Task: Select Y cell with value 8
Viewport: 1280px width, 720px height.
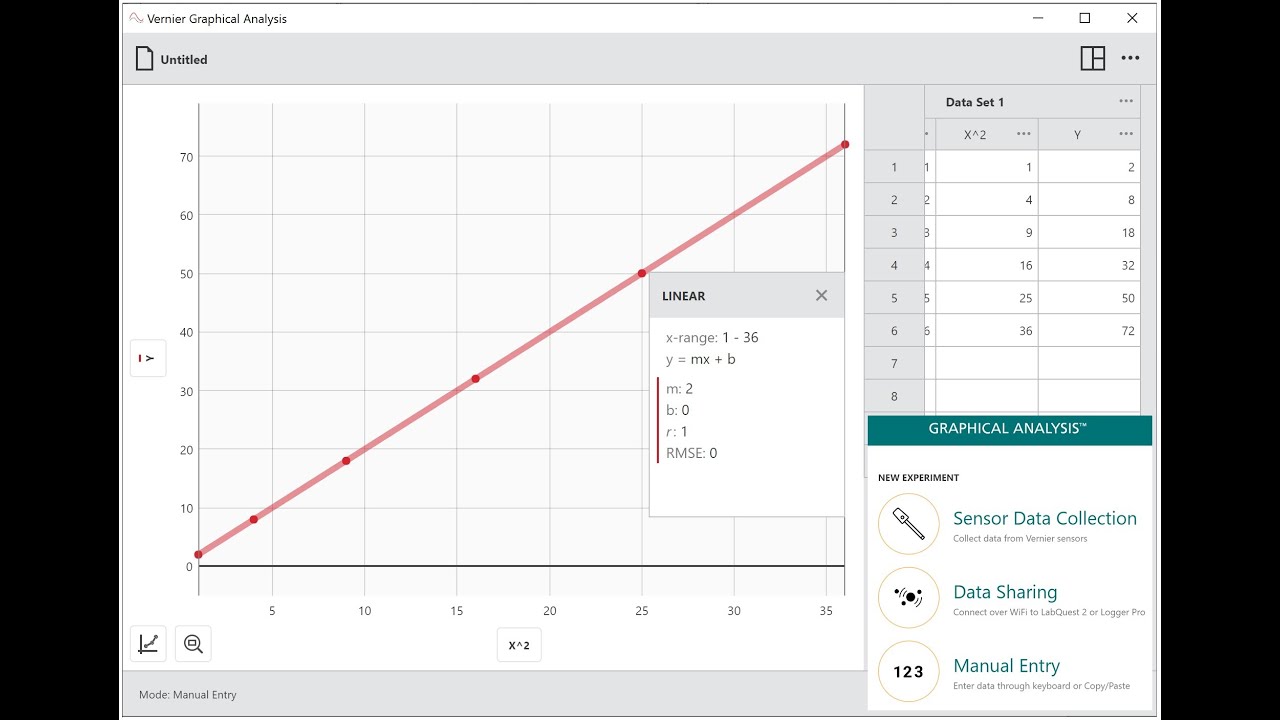Action: (1089, 200)
